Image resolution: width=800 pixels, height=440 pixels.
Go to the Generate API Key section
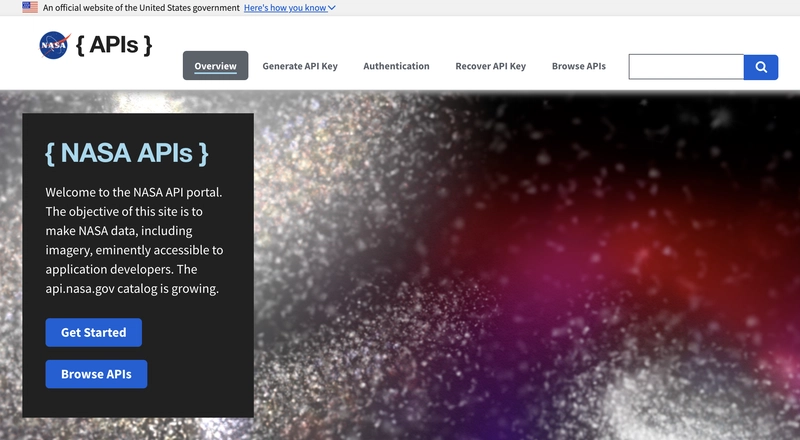pos(300,66)
